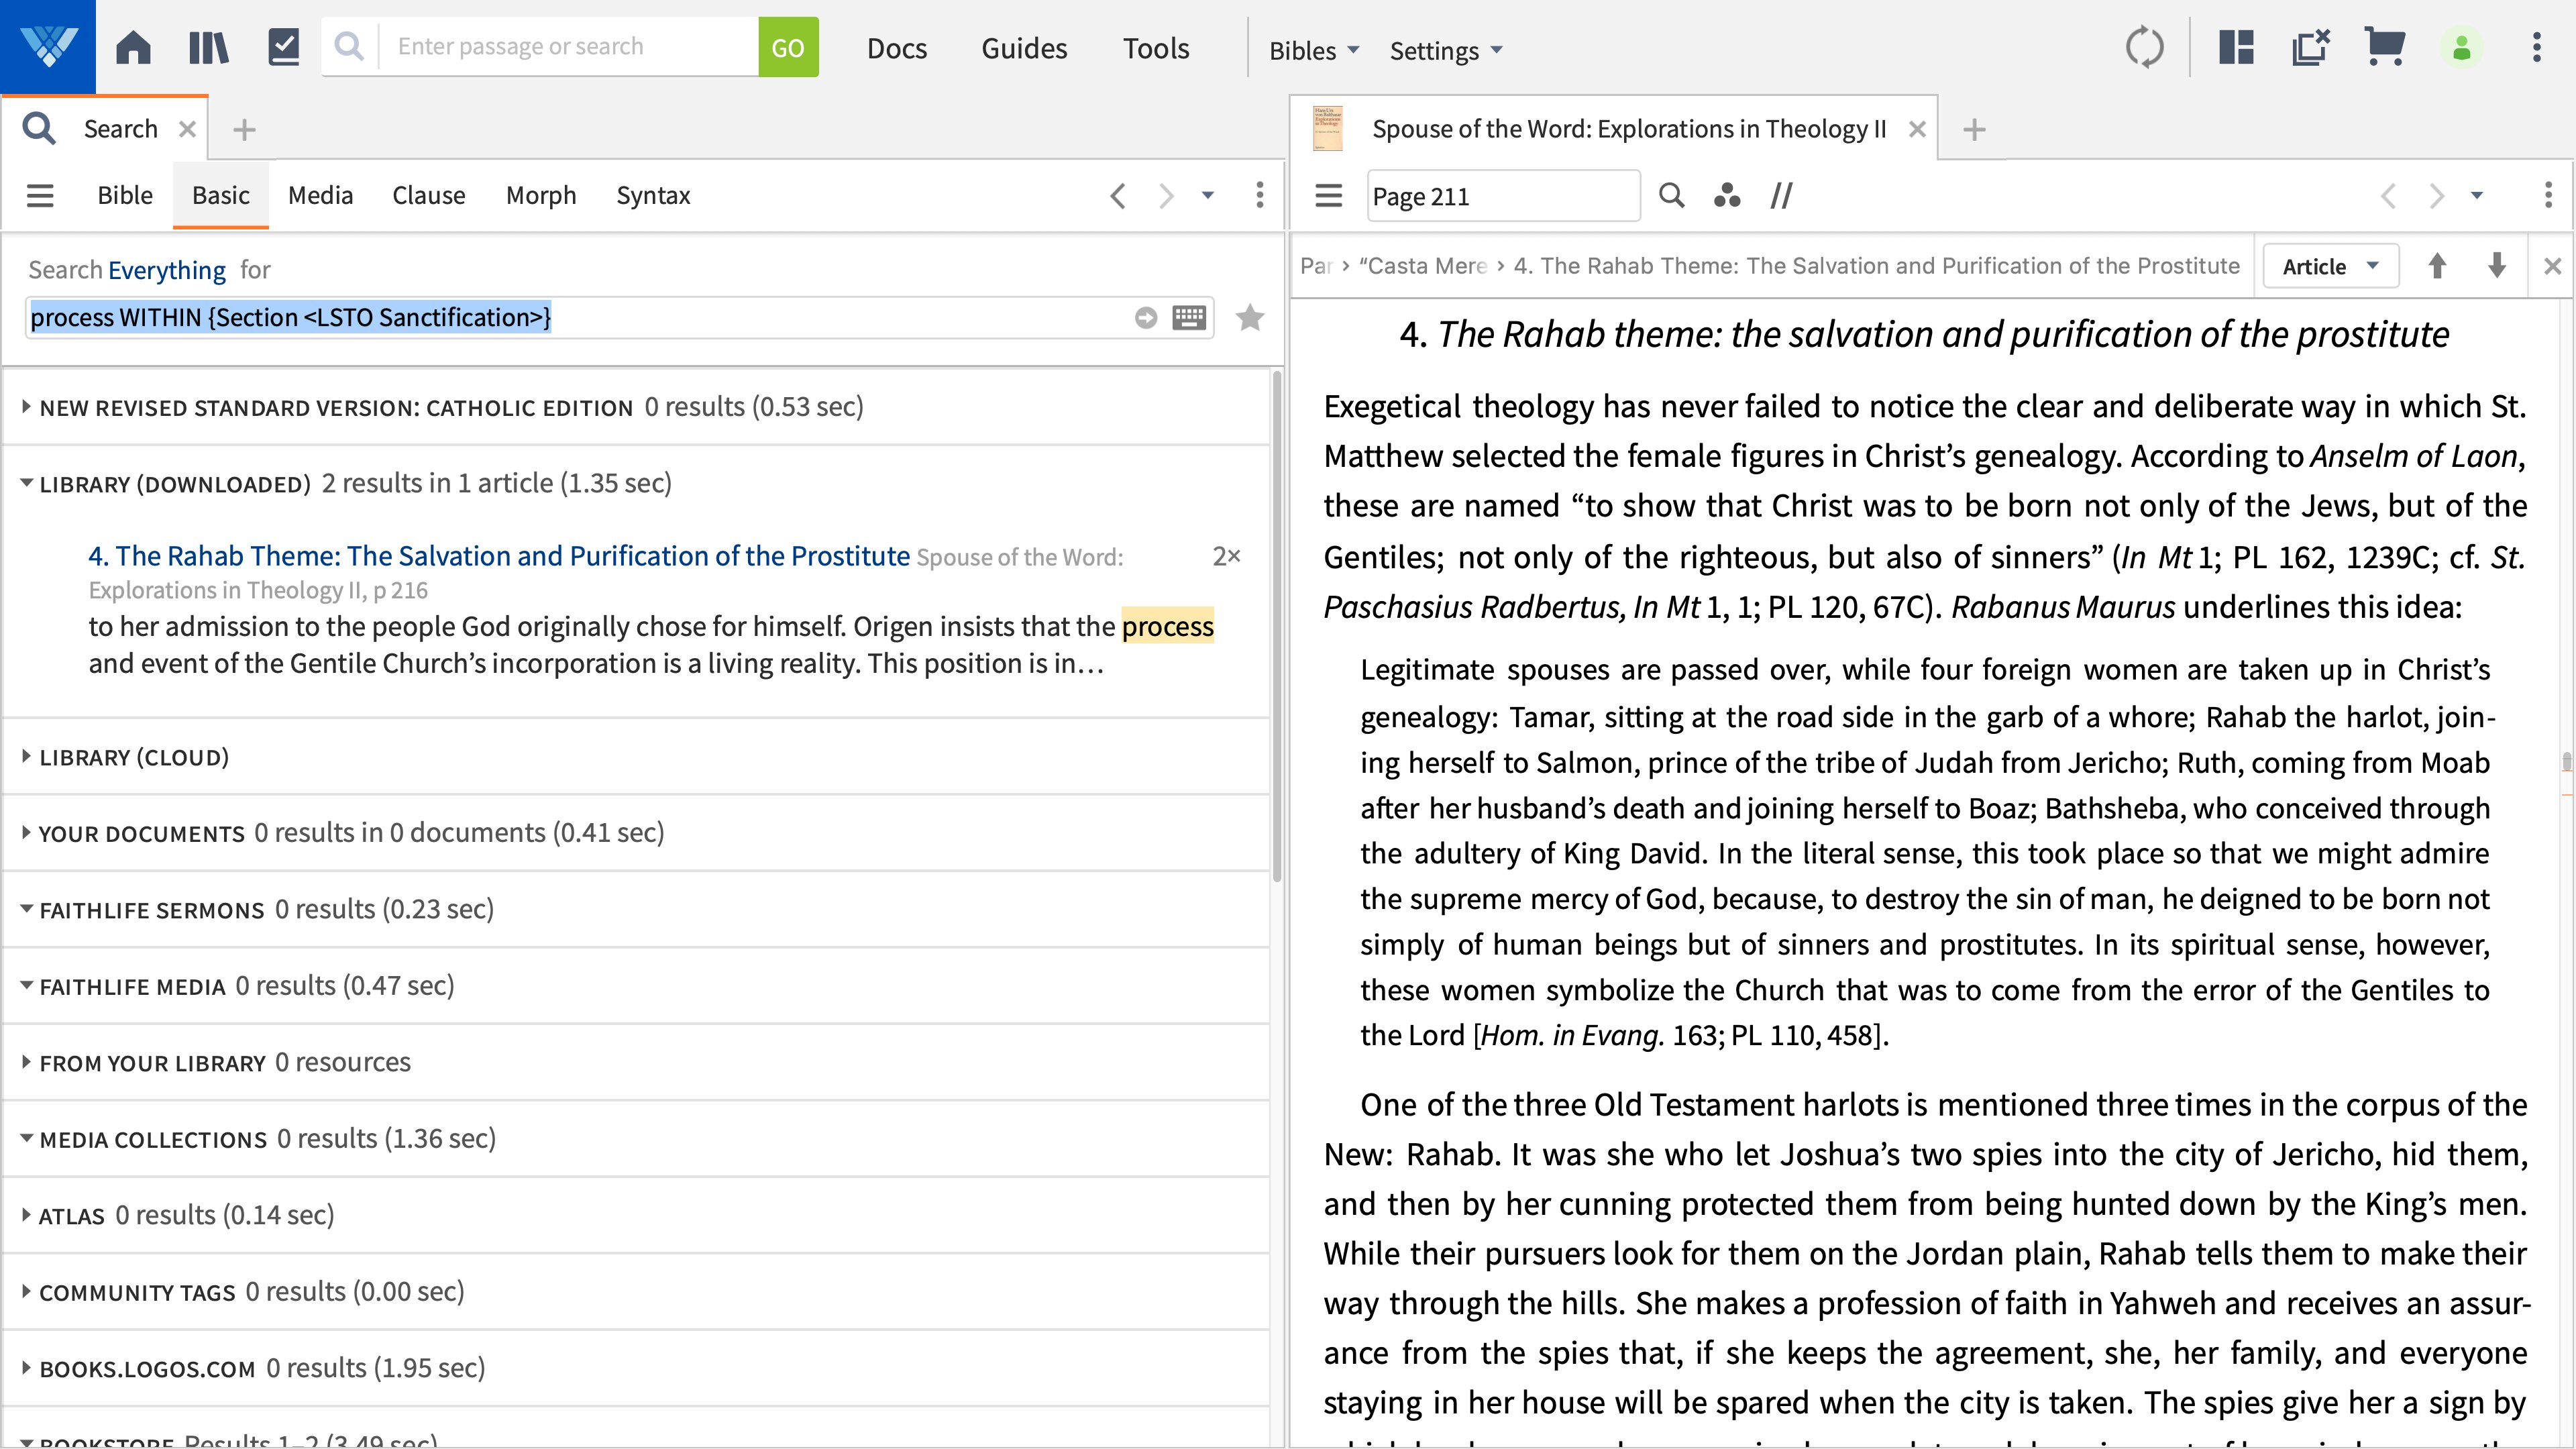Expand From Your Library section
Screen dimensions: 2576x1449
pyautogui.click(x=26, y=1062)
